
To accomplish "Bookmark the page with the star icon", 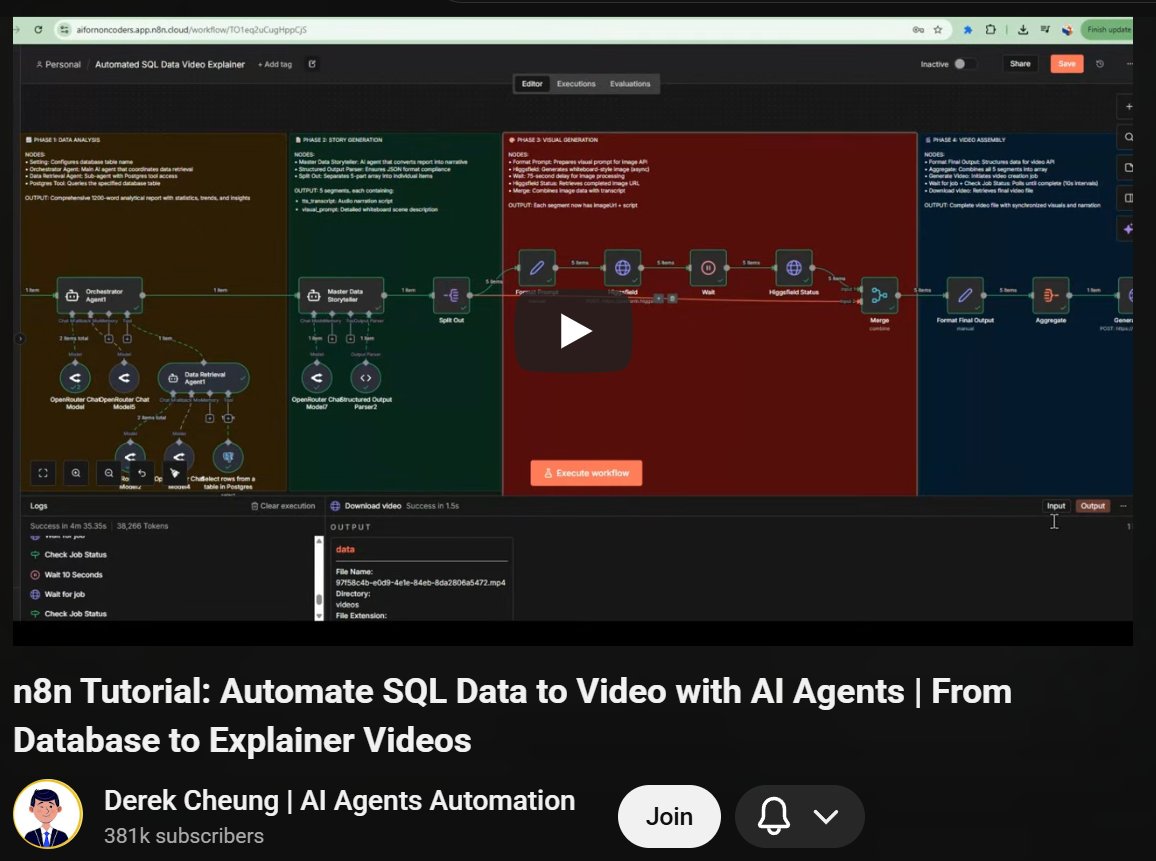I will [x=938, y=29].
